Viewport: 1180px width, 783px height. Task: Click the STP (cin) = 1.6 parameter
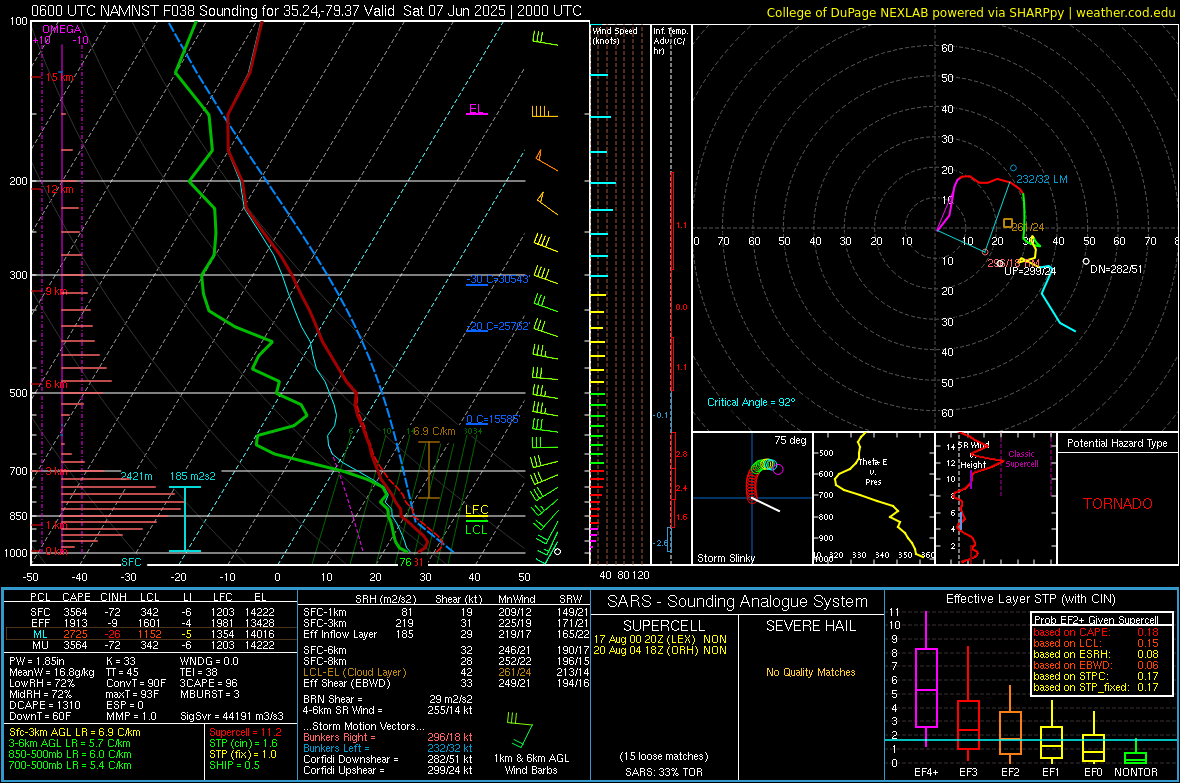tap(243, 743)
